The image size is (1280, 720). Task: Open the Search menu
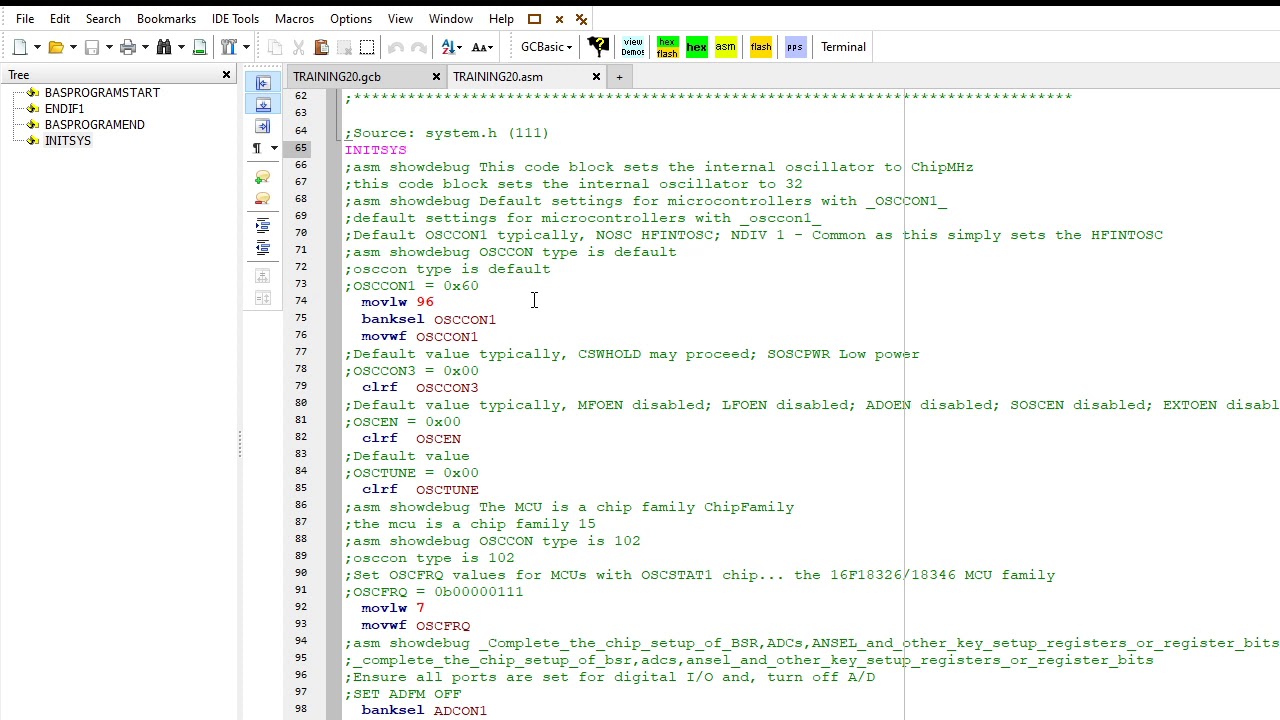point(103,19)
